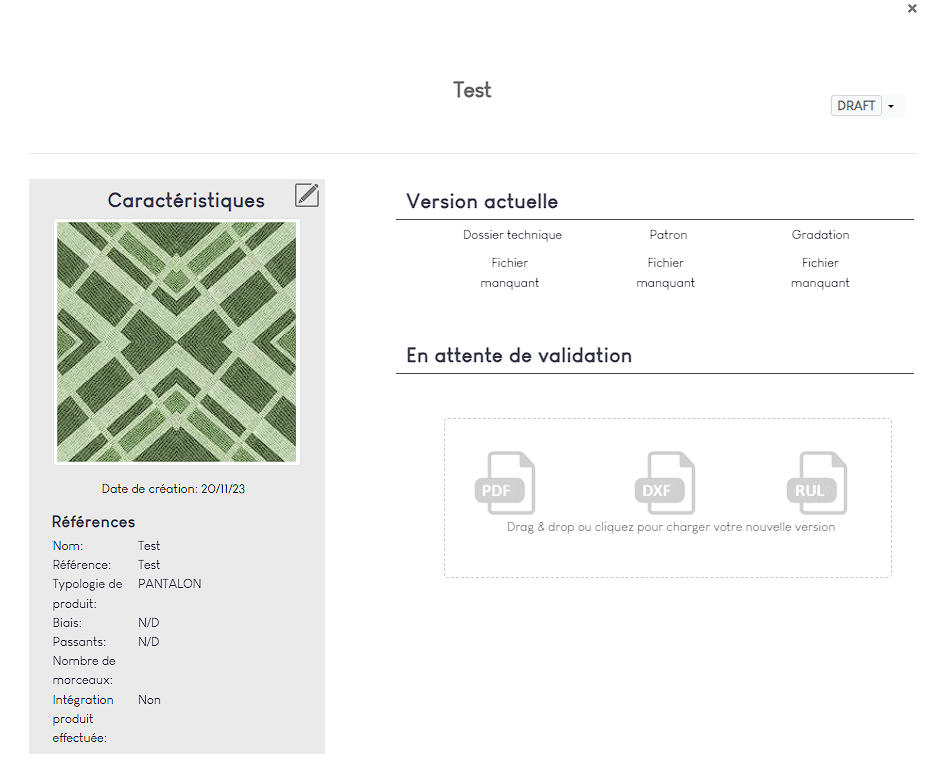Click the RUL file upload icon
Screen dimensions: 945x776
click(x=817, y=483)
